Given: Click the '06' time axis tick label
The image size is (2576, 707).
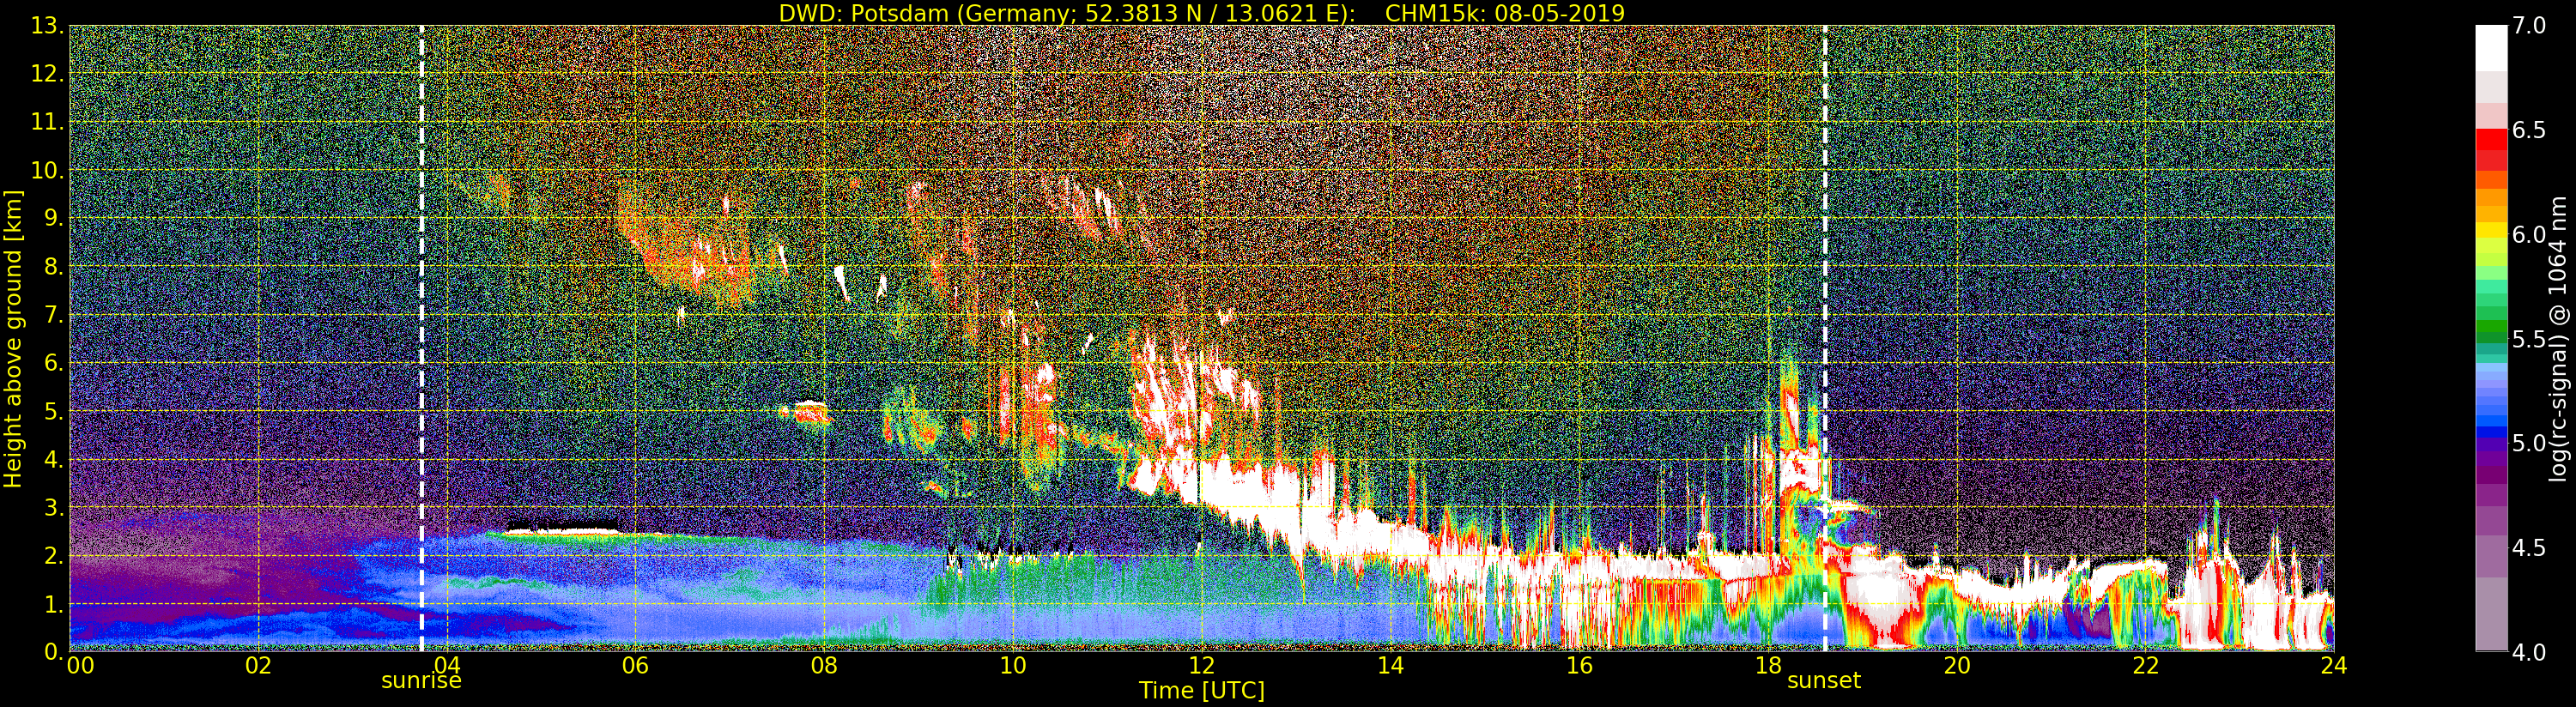Looking at the screenshot, I should coord(635,666).
